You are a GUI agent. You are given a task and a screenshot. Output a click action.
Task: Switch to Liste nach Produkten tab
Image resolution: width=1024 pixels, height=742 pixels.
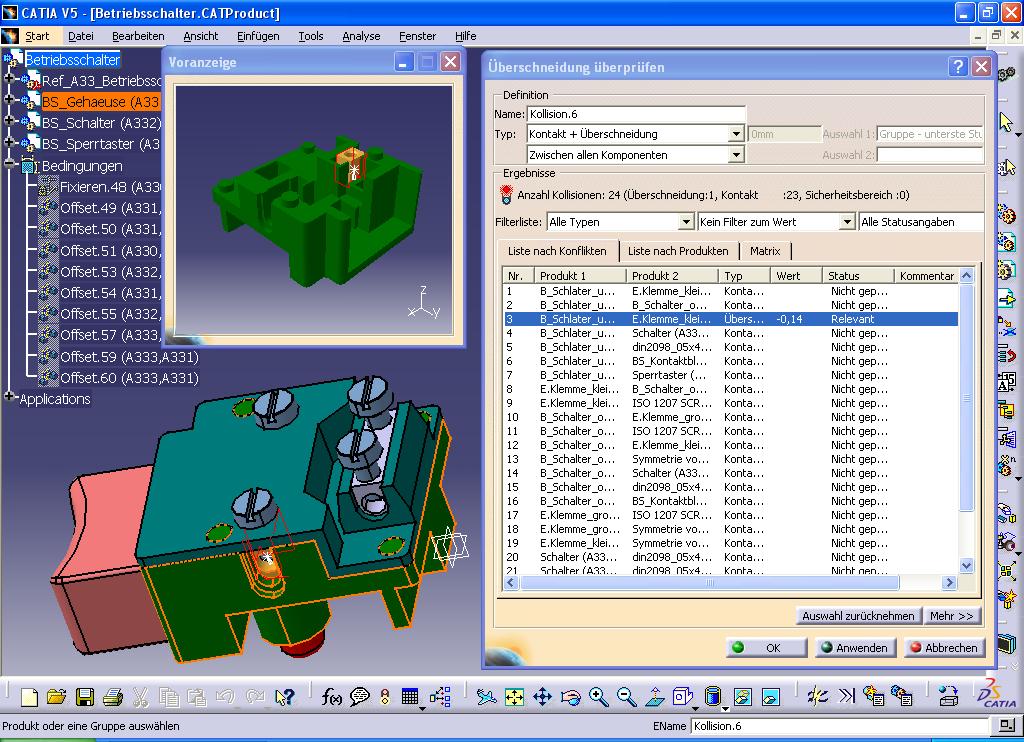(x=678, y=251)
